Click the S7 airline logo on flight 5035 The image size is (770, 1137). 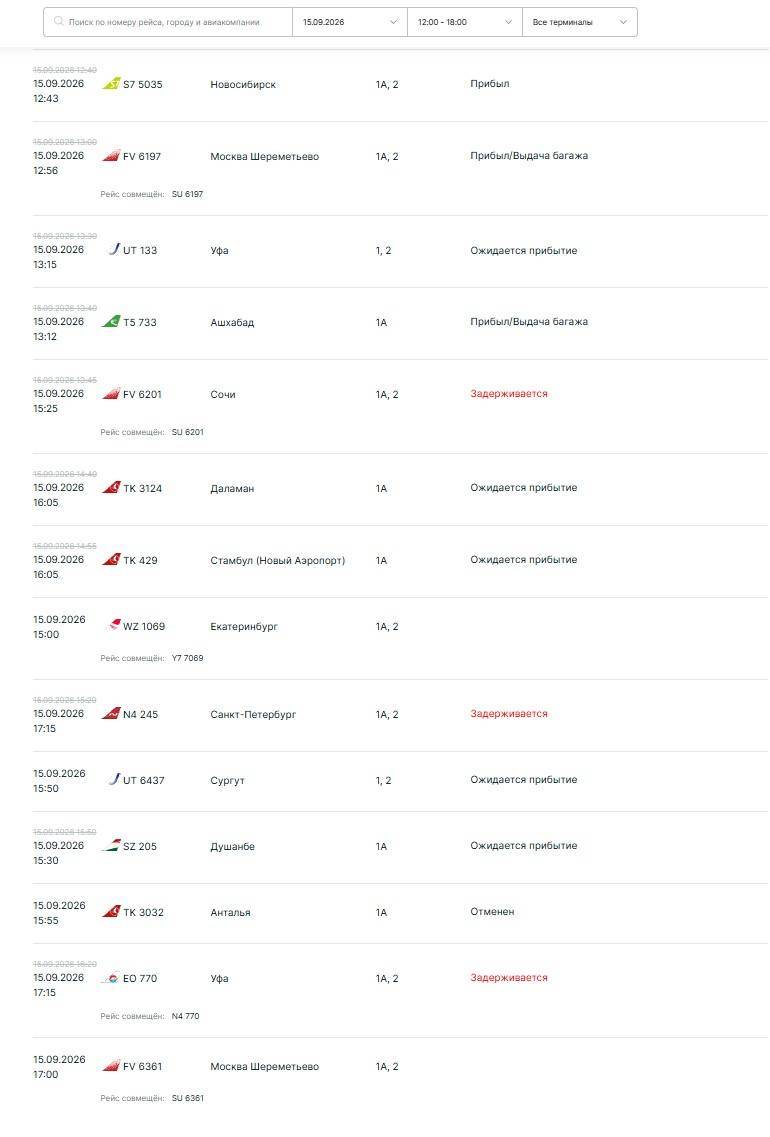click(x=111, y=84)
